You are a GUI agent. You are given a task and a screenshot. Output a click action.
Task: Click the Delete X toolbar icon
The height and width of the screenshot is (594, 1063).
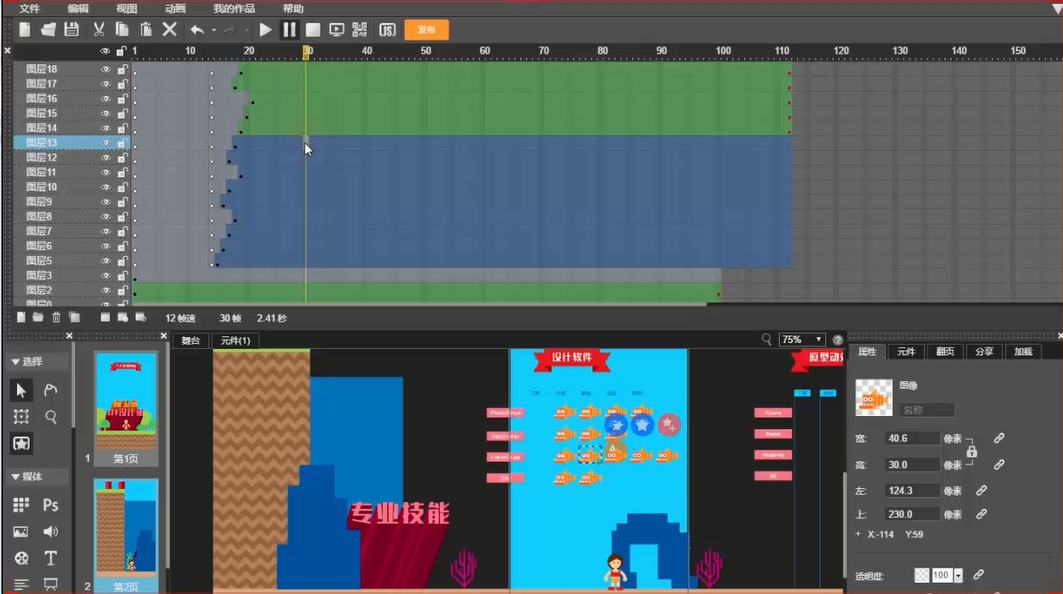[169, 30]
